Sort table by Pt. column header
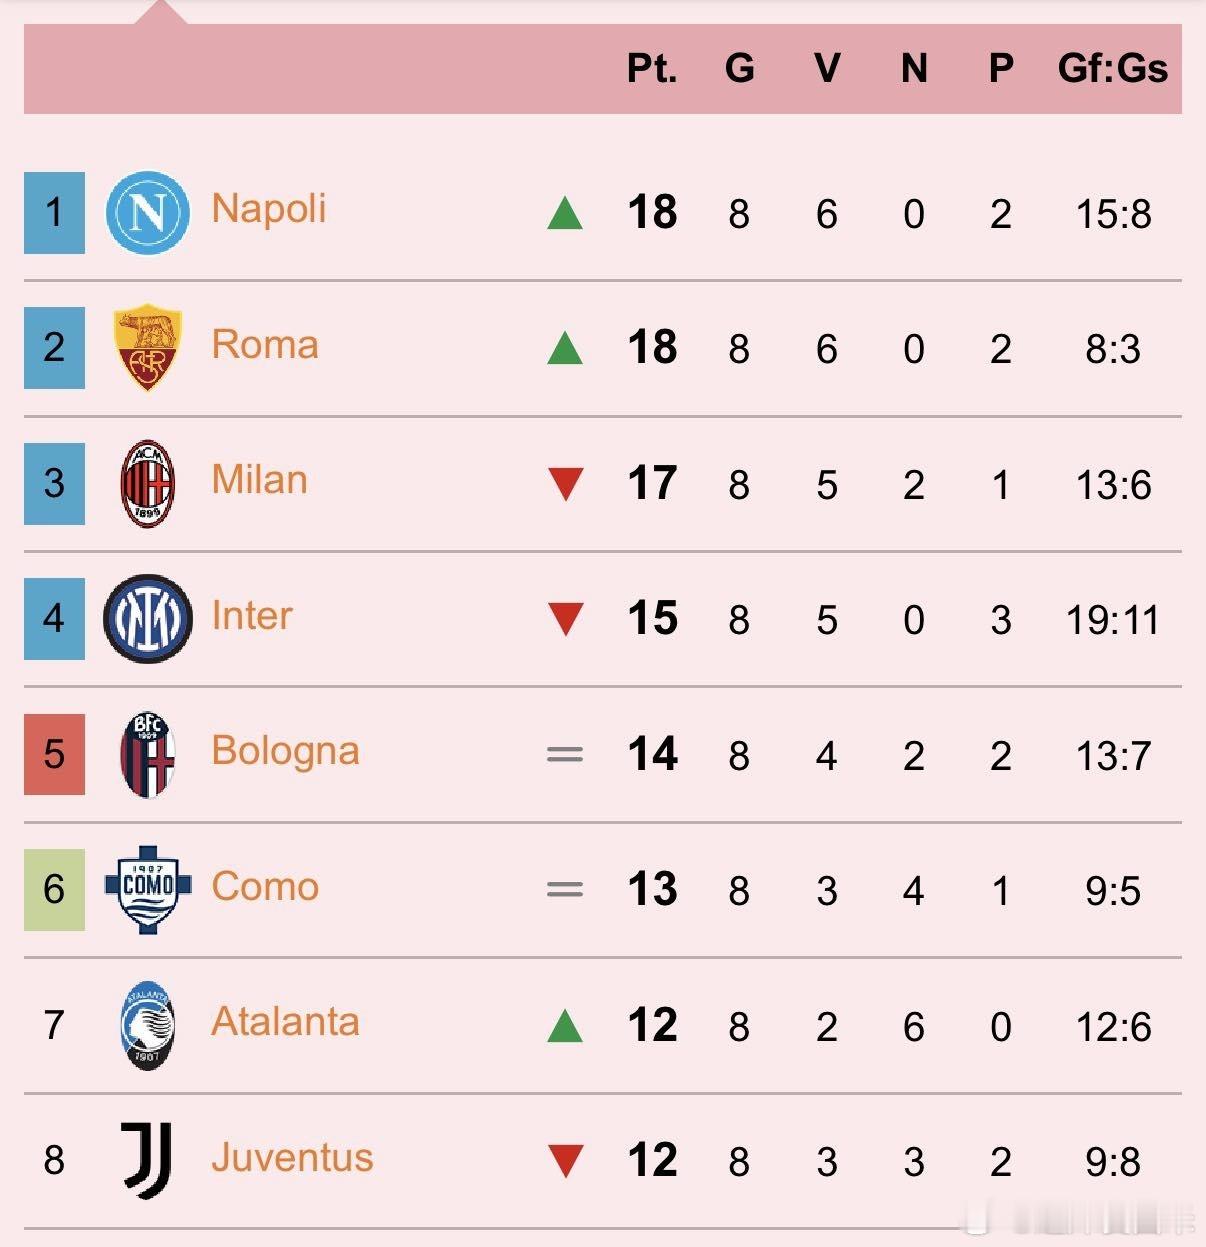 pyautogui.click(x=652, y=68)
